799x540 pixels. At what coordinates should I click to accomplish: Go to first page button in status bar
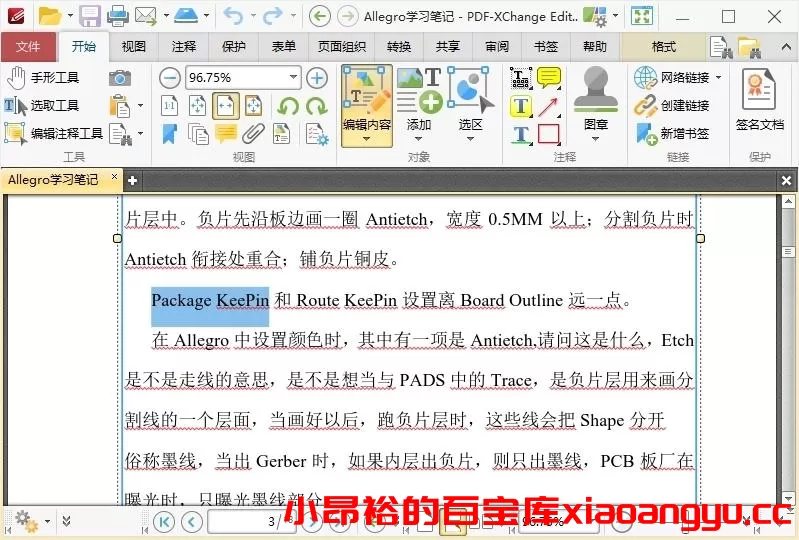tap(164, 522)
